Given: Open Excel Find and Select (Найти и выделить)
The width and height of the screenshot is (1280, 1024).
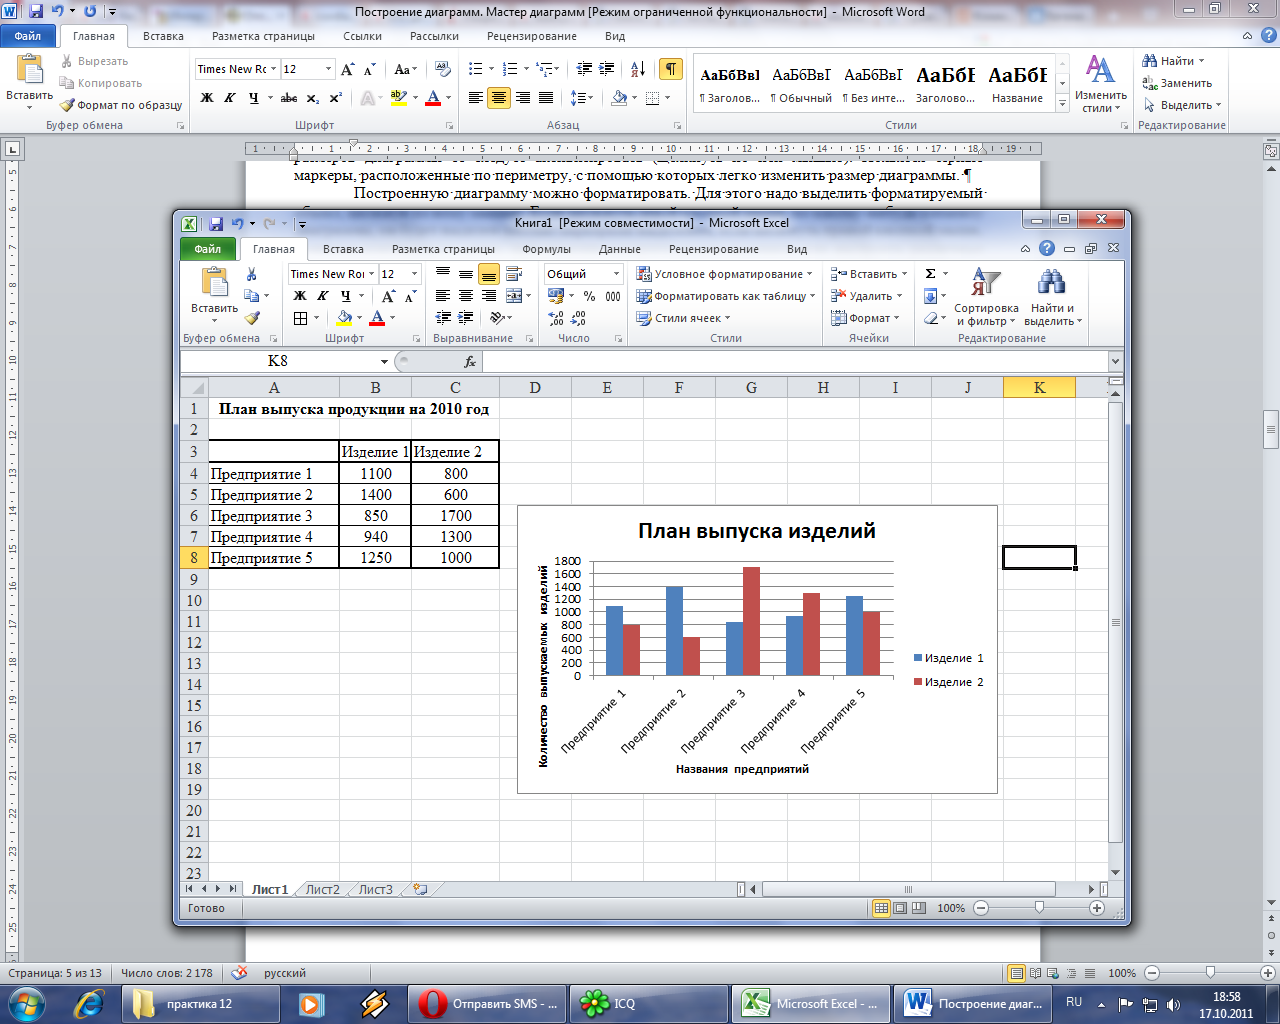Looking at the screenshot, I should (1052, 297).
